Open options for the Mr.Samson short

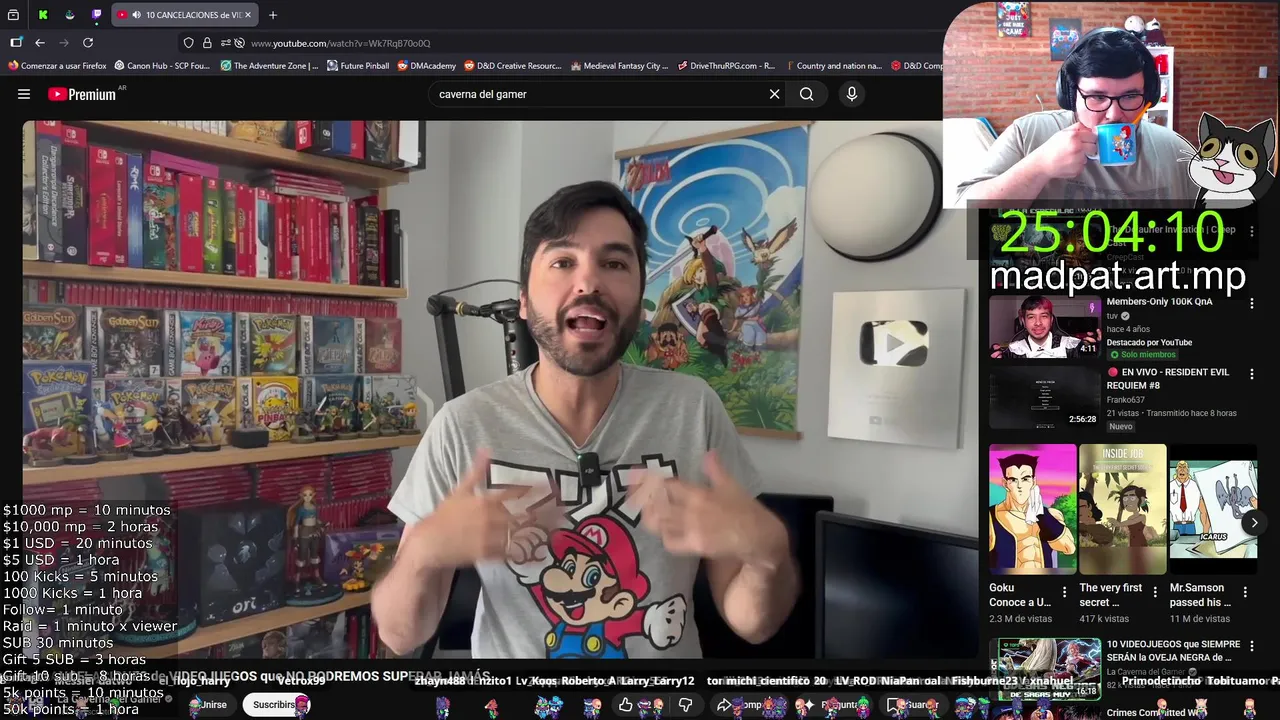point(1245,592)
